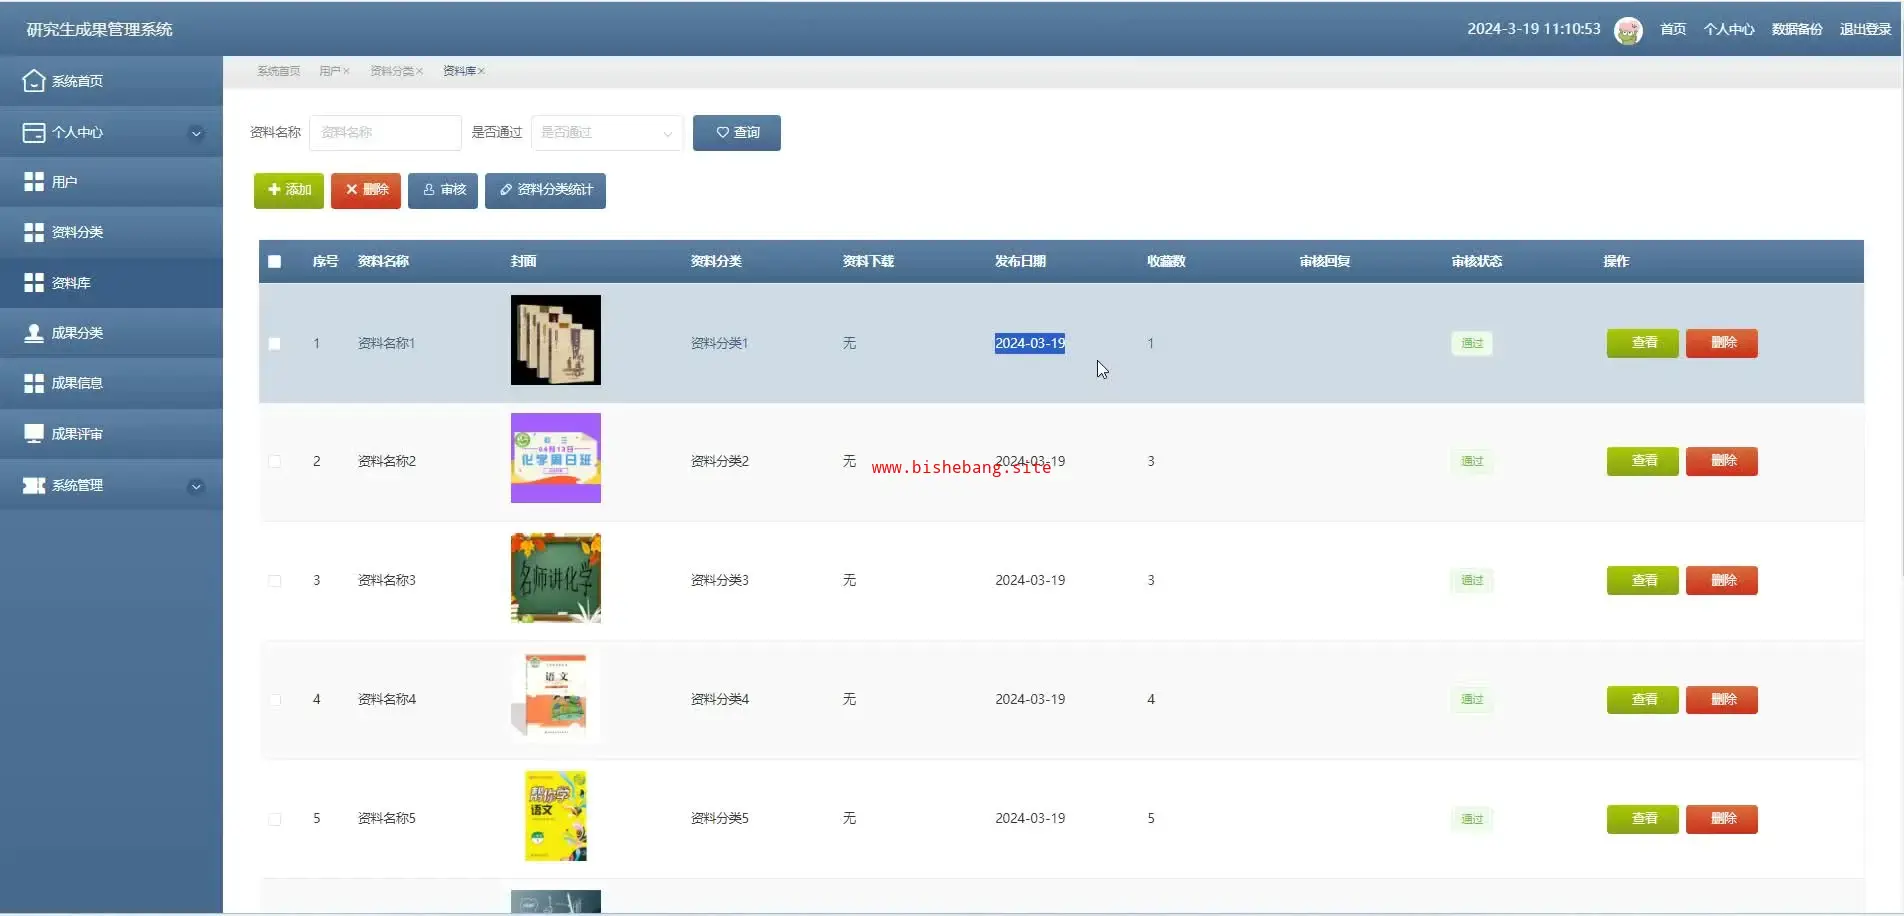Click the person icon beside 成果分类
This screenshot has width=1904, height=916.
(34, 333)
